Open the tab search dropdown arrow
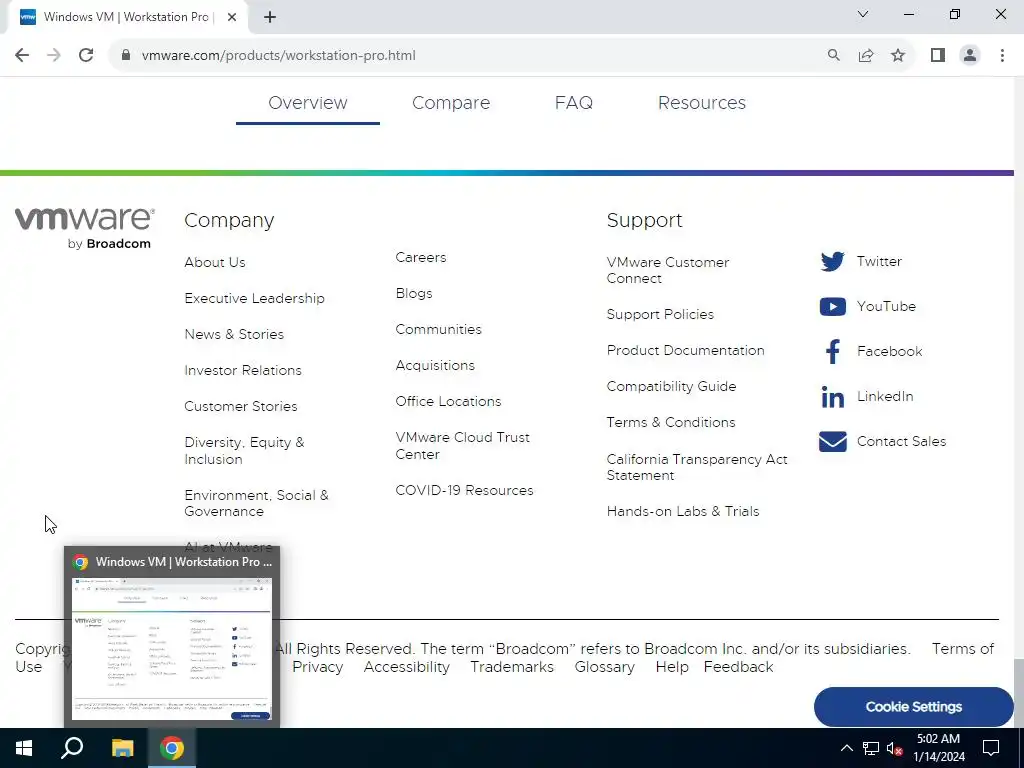 click(863, 14)
